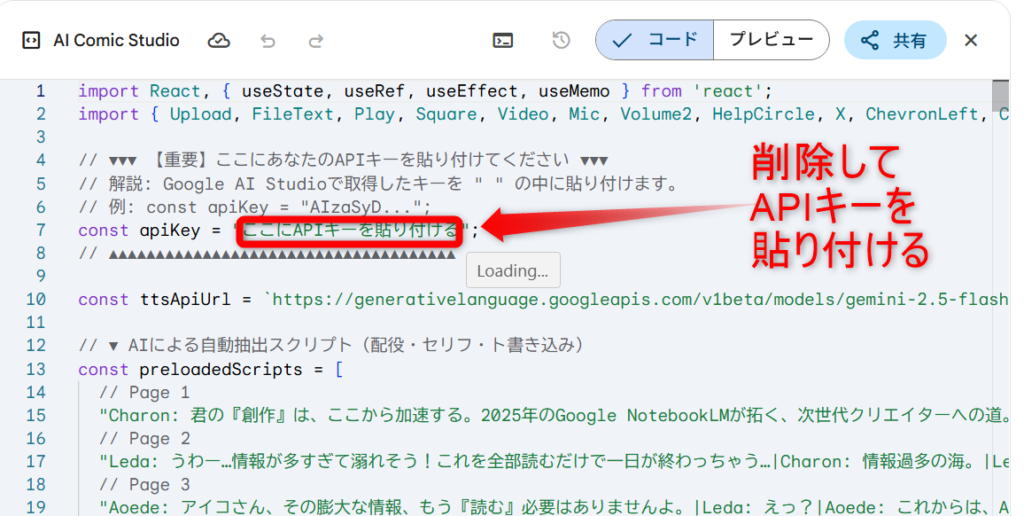
Task: Click line number 14 in the gutter
Action: 35,392
